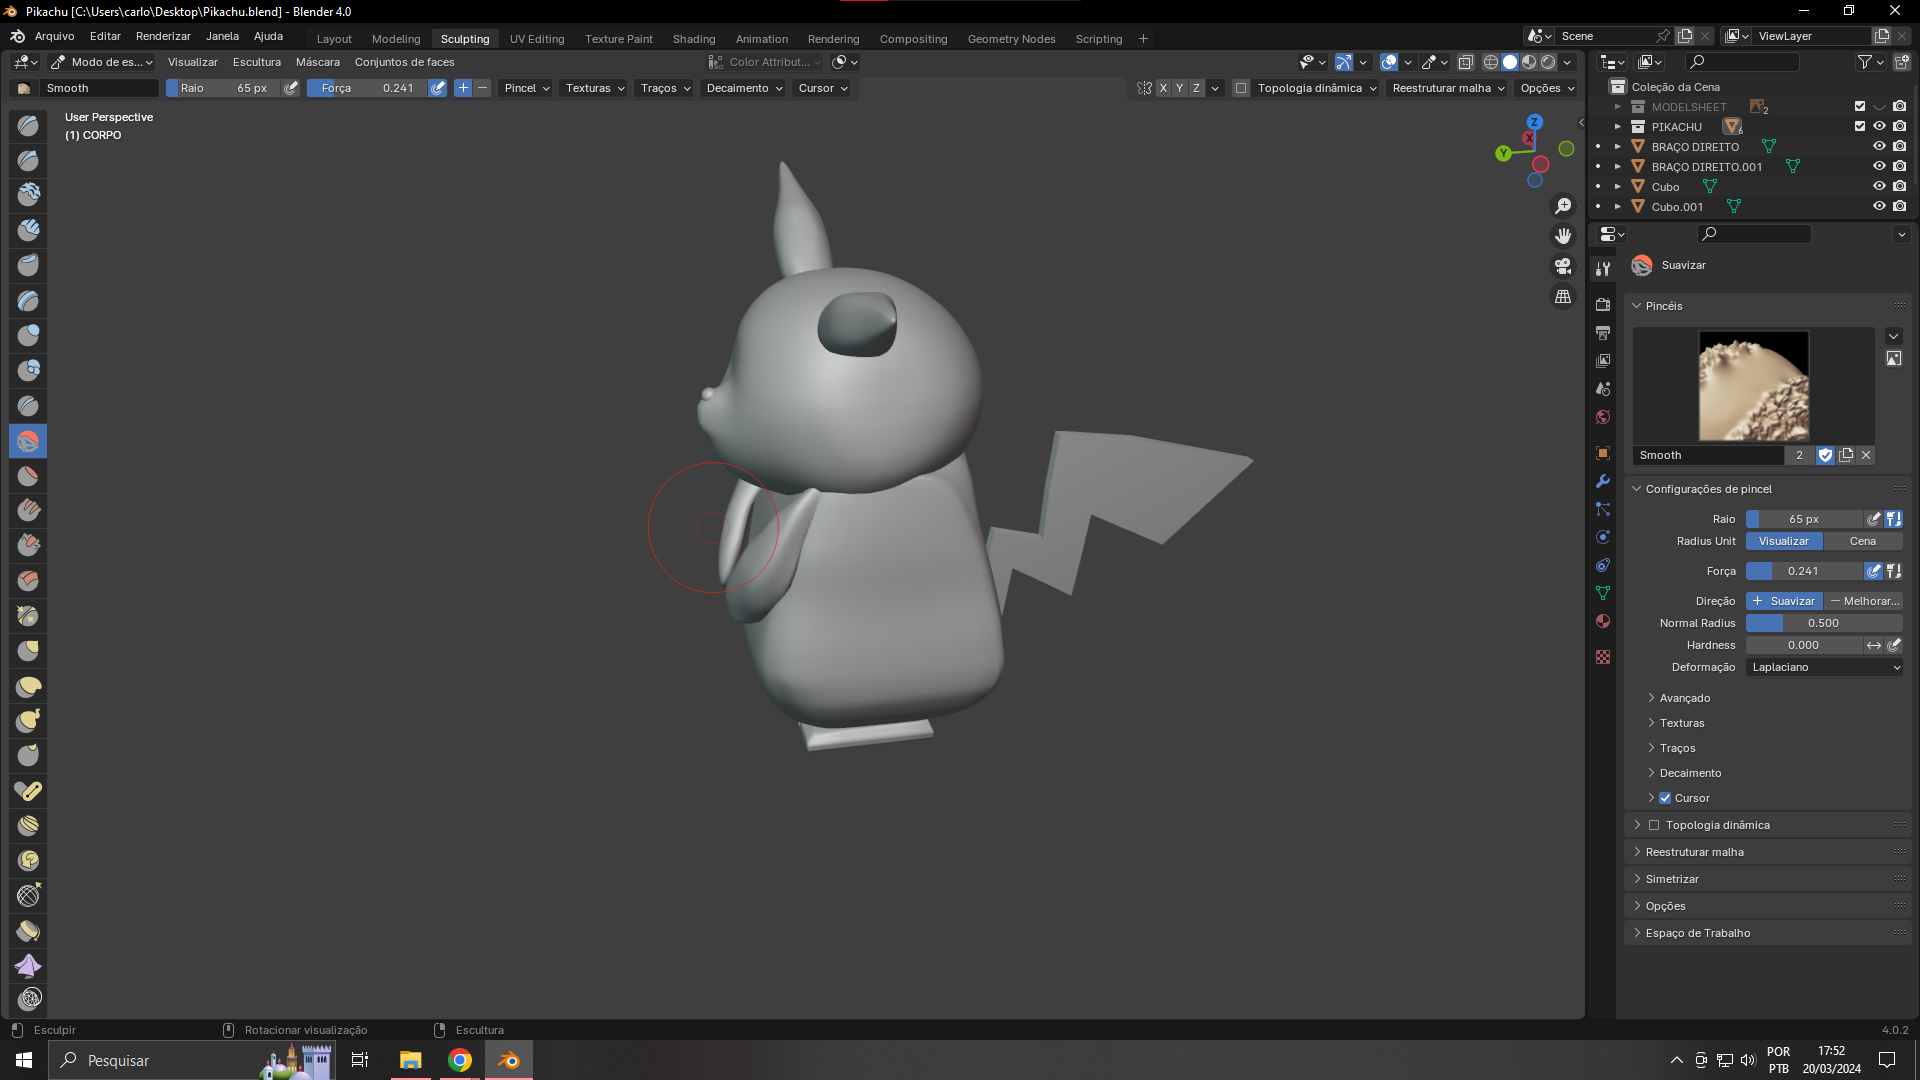Uncheck the Cursor checkbox in brush settings
The image size is (1920, 1080).
(1665, 798)
